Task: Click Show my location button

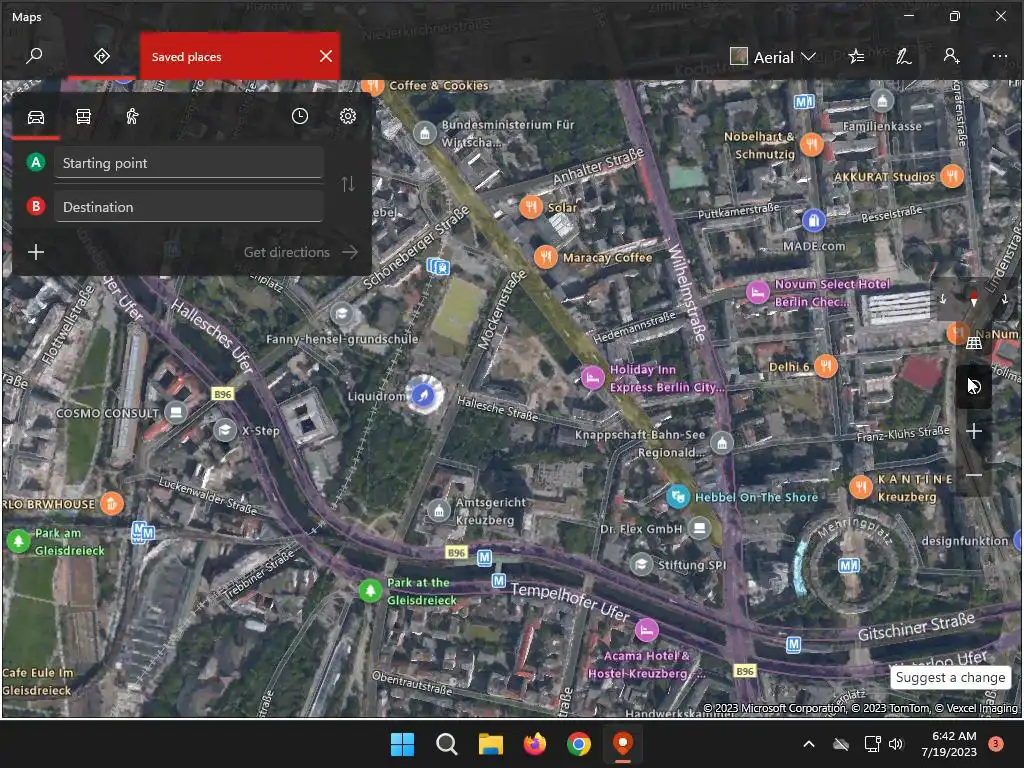Action: pos(974,387)
